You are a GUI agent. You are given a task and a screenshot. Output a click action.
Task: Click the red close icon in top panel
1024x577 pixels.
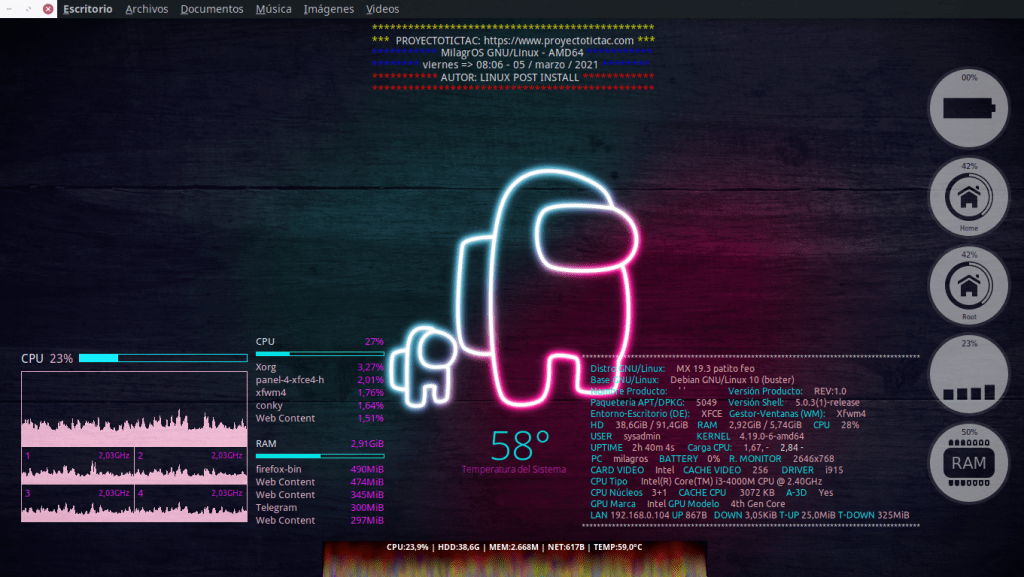pyautogui.click(x=48, y=9)
